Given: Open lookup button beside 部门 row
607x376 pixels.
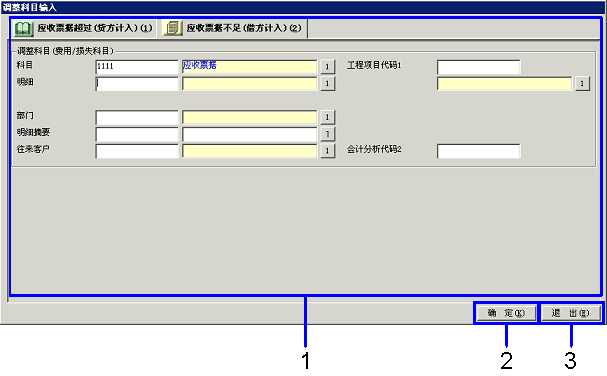Looking at the screenshot, I should pos(328,117).
